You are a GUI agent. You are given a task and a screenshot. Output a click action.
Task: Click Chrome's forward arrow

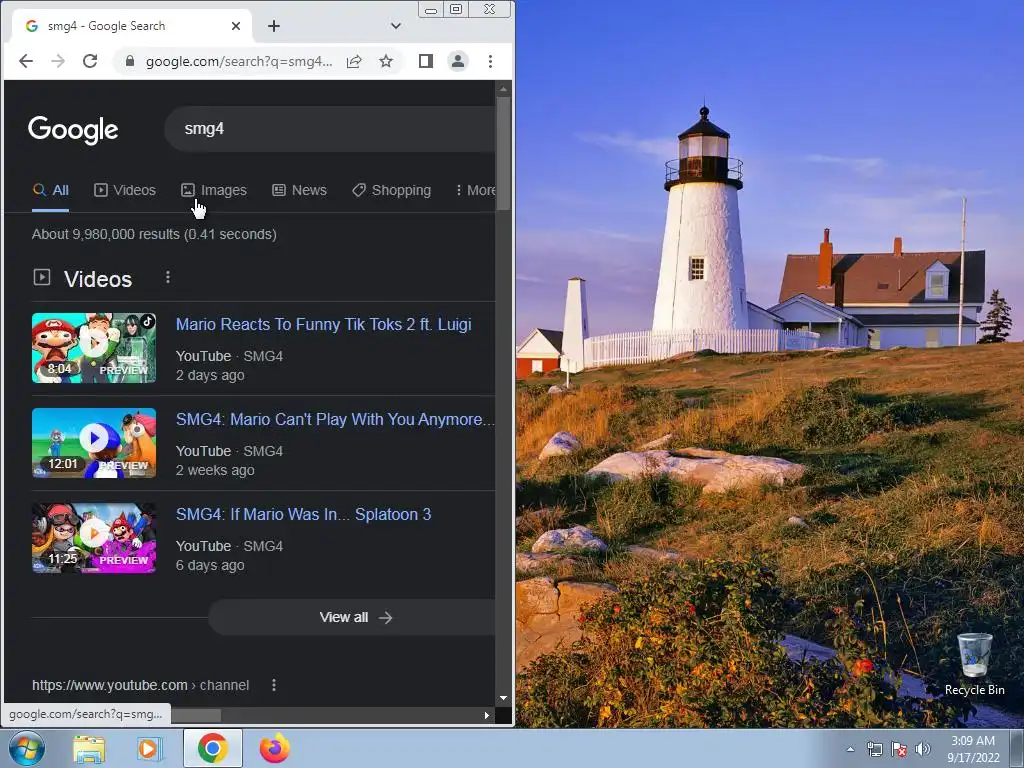58,61
